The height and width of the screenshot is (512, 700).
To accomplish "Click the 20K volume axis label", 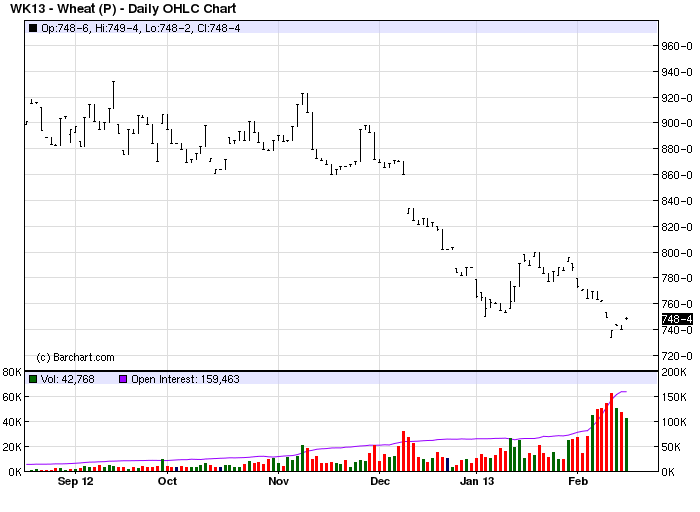I will (x=12, y=447).
